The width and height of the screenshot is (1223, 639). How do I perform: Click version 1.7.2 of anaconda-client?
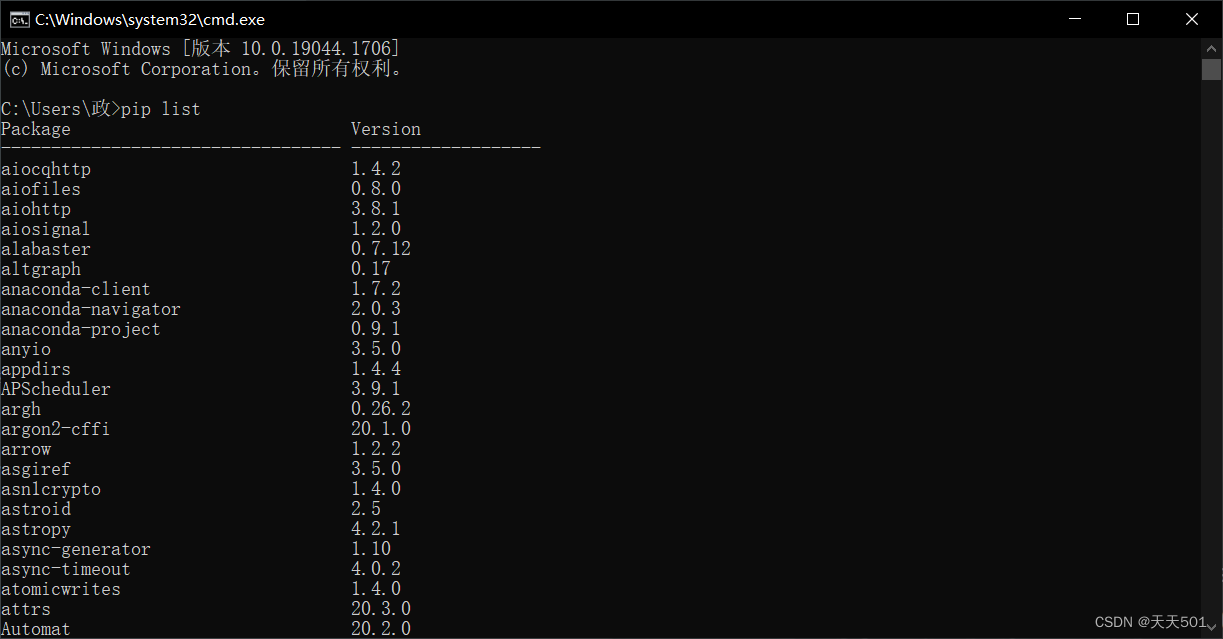tap(376, 289)
